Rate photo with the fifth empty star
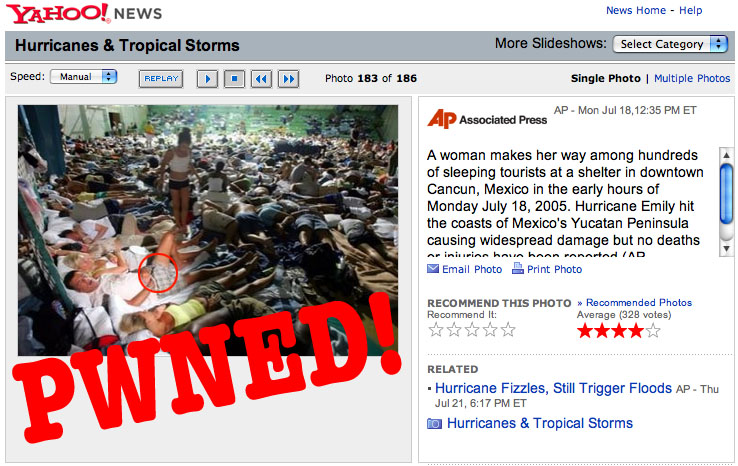The height and width of the screenshot is (466, 738). pos(508,329)
